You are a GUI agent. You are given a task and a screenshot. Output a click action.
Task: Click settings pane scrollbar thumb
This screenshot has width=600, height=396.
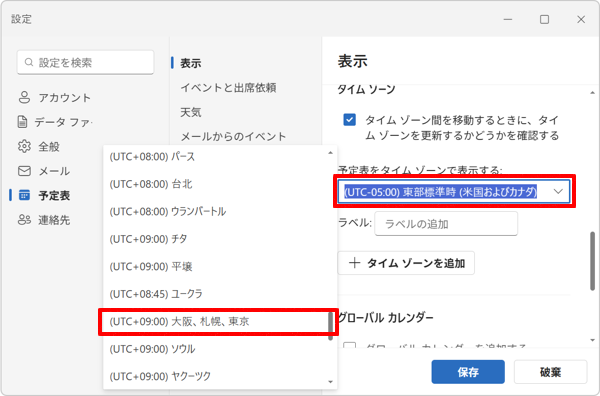click(x=592, y=261)
